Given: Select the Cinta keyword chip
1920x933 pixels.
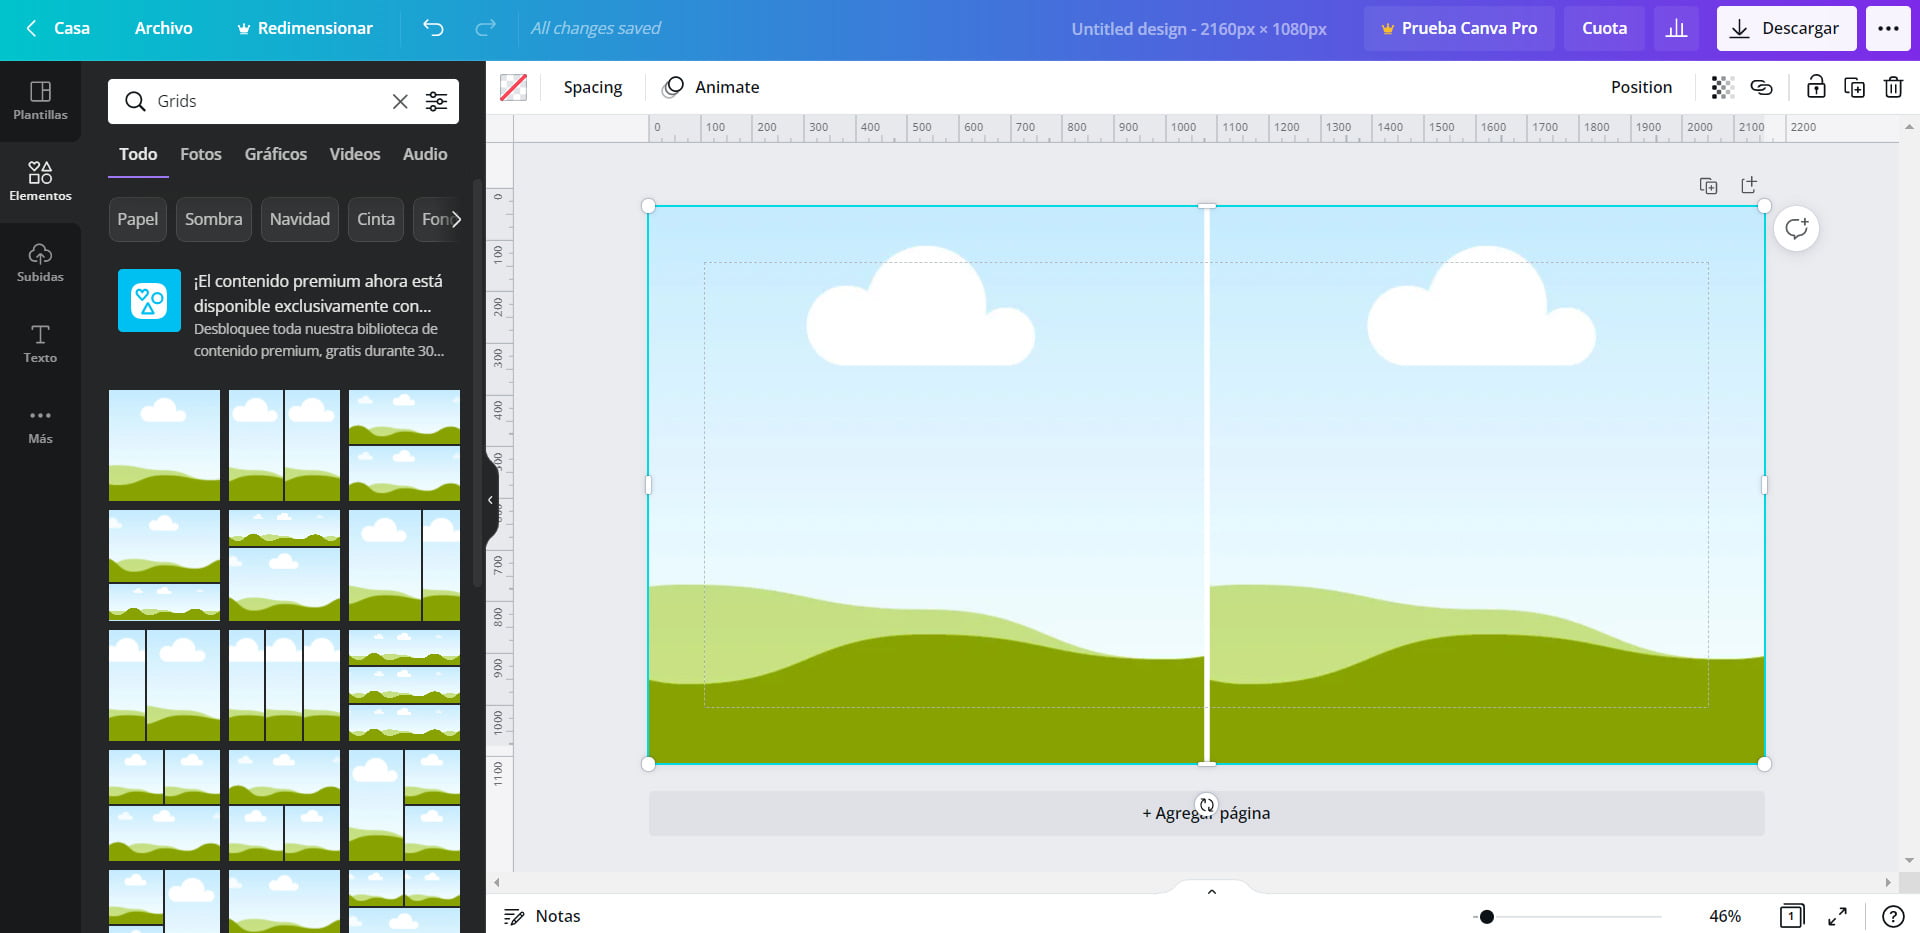Looking at the screenshot, I should pos(376,219).
